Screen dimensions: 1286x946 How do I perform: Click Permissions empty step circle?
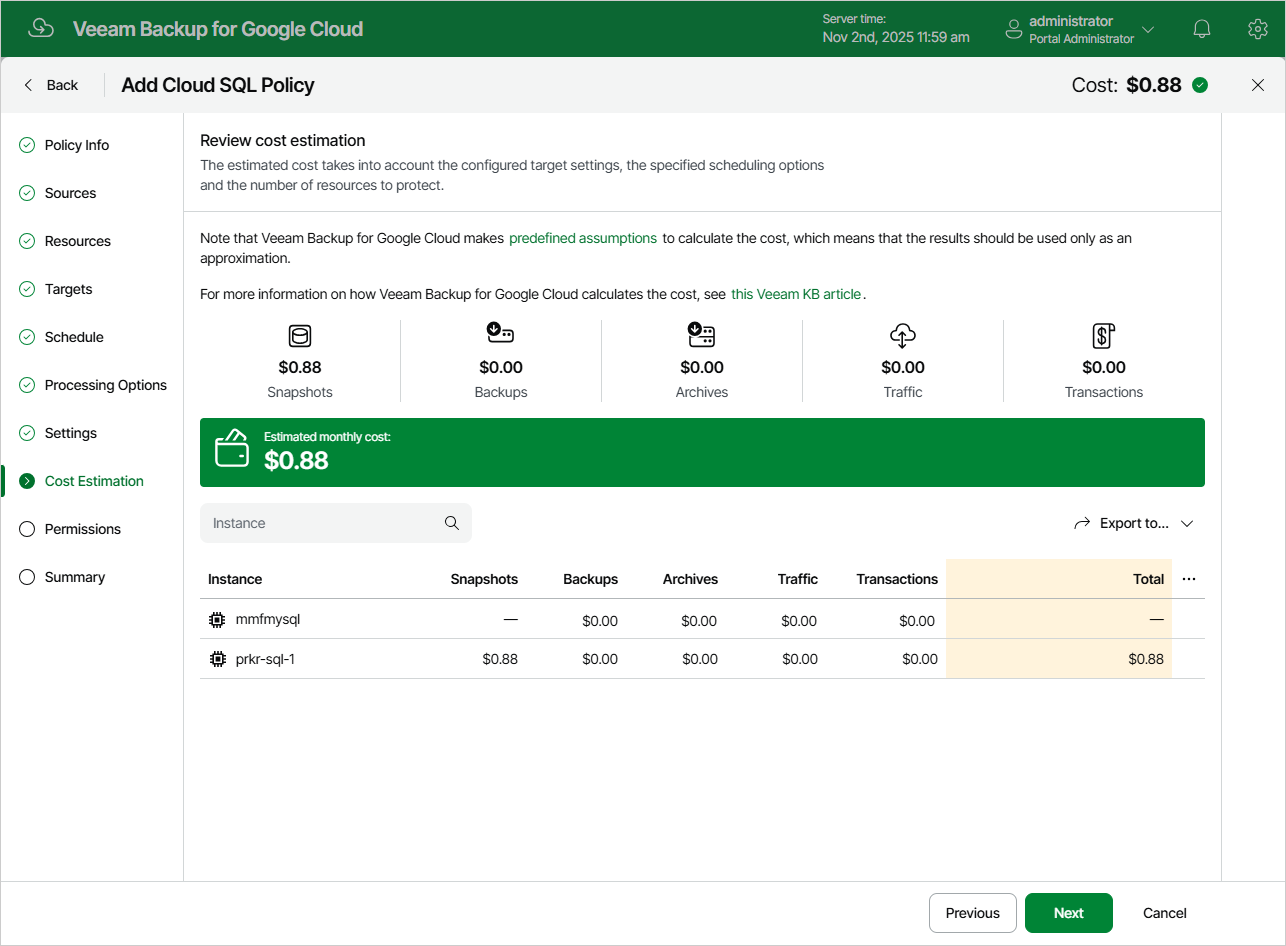click(x=27, y=529)
